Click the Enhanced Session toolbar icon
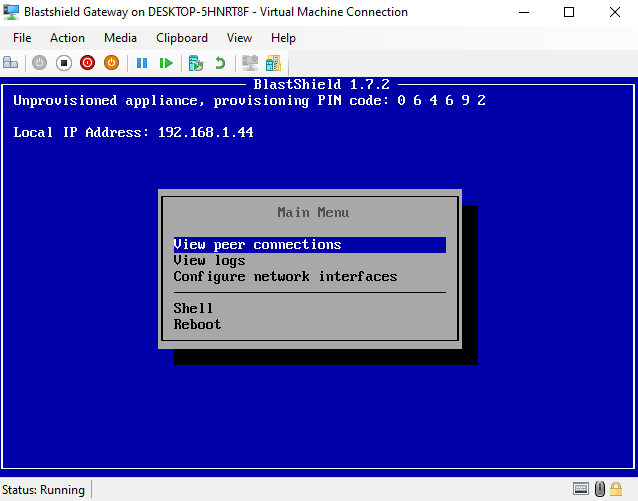 (249, 62)
